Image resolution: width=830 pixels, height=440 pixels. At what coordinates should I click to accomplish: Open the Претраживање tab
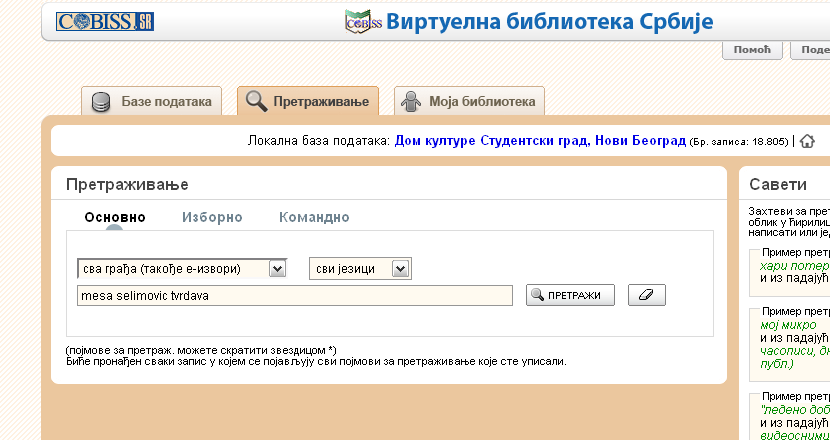(308, 101)
